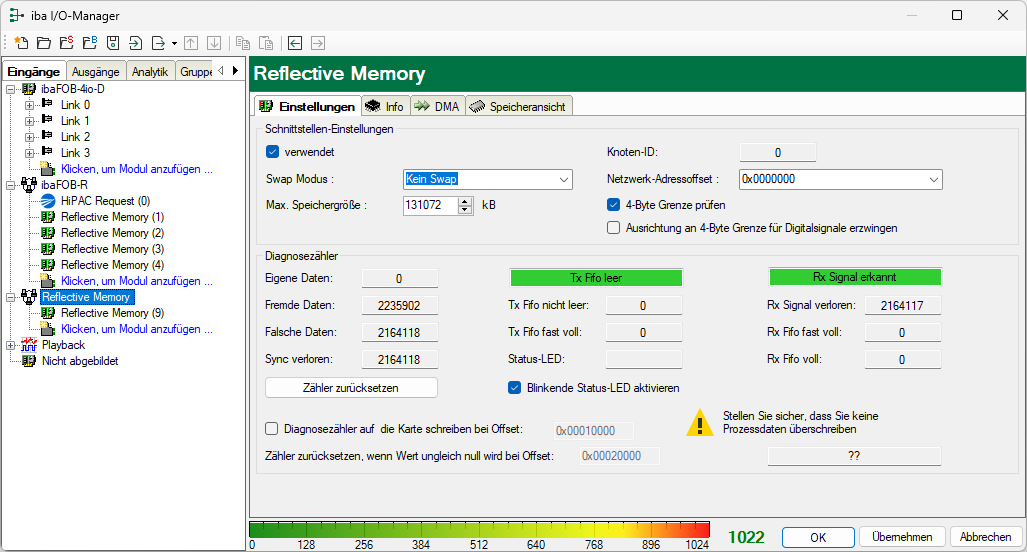1027x552 pixels.
Task: Click the colored signal usage bar
Action: (479, 530)
